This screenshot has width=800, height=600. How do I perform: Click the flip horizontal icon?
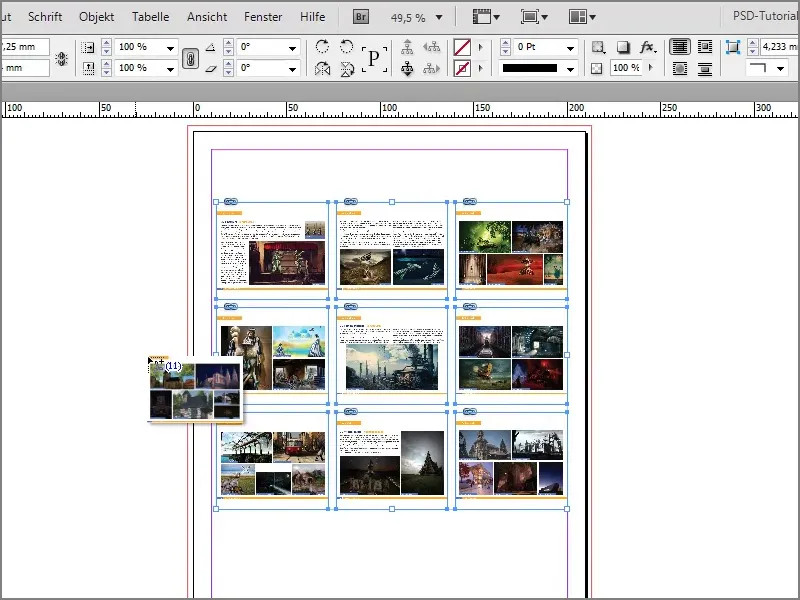pos(324,70)
